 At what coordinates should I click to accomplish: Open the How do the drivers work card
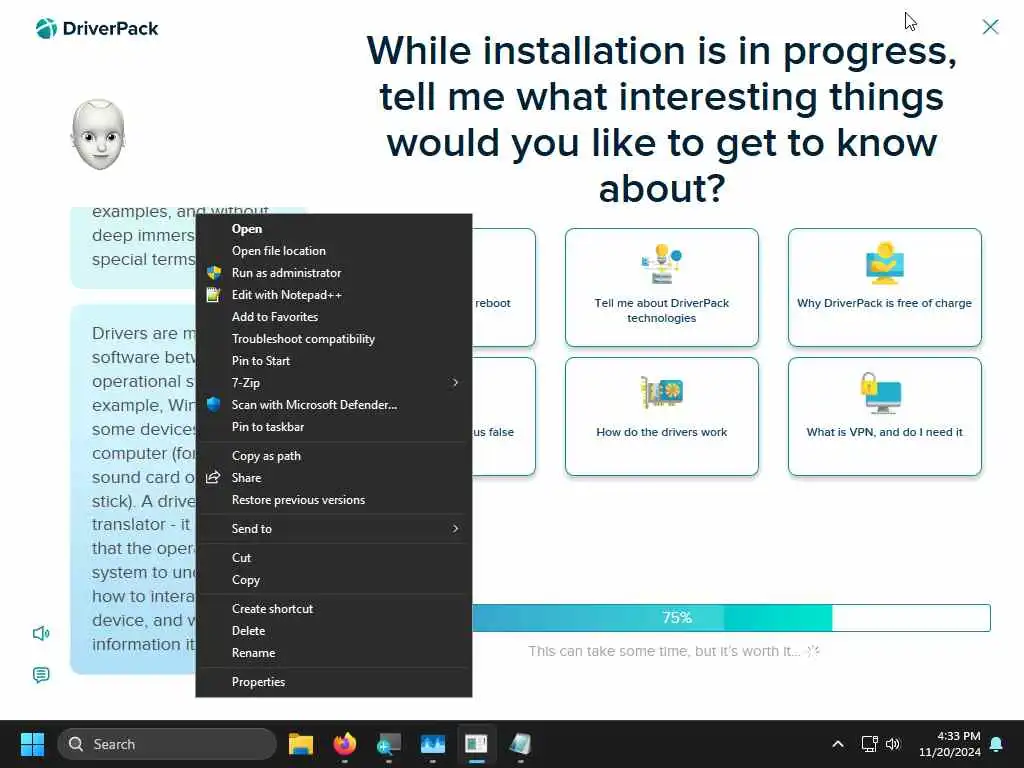click(662, 416)
